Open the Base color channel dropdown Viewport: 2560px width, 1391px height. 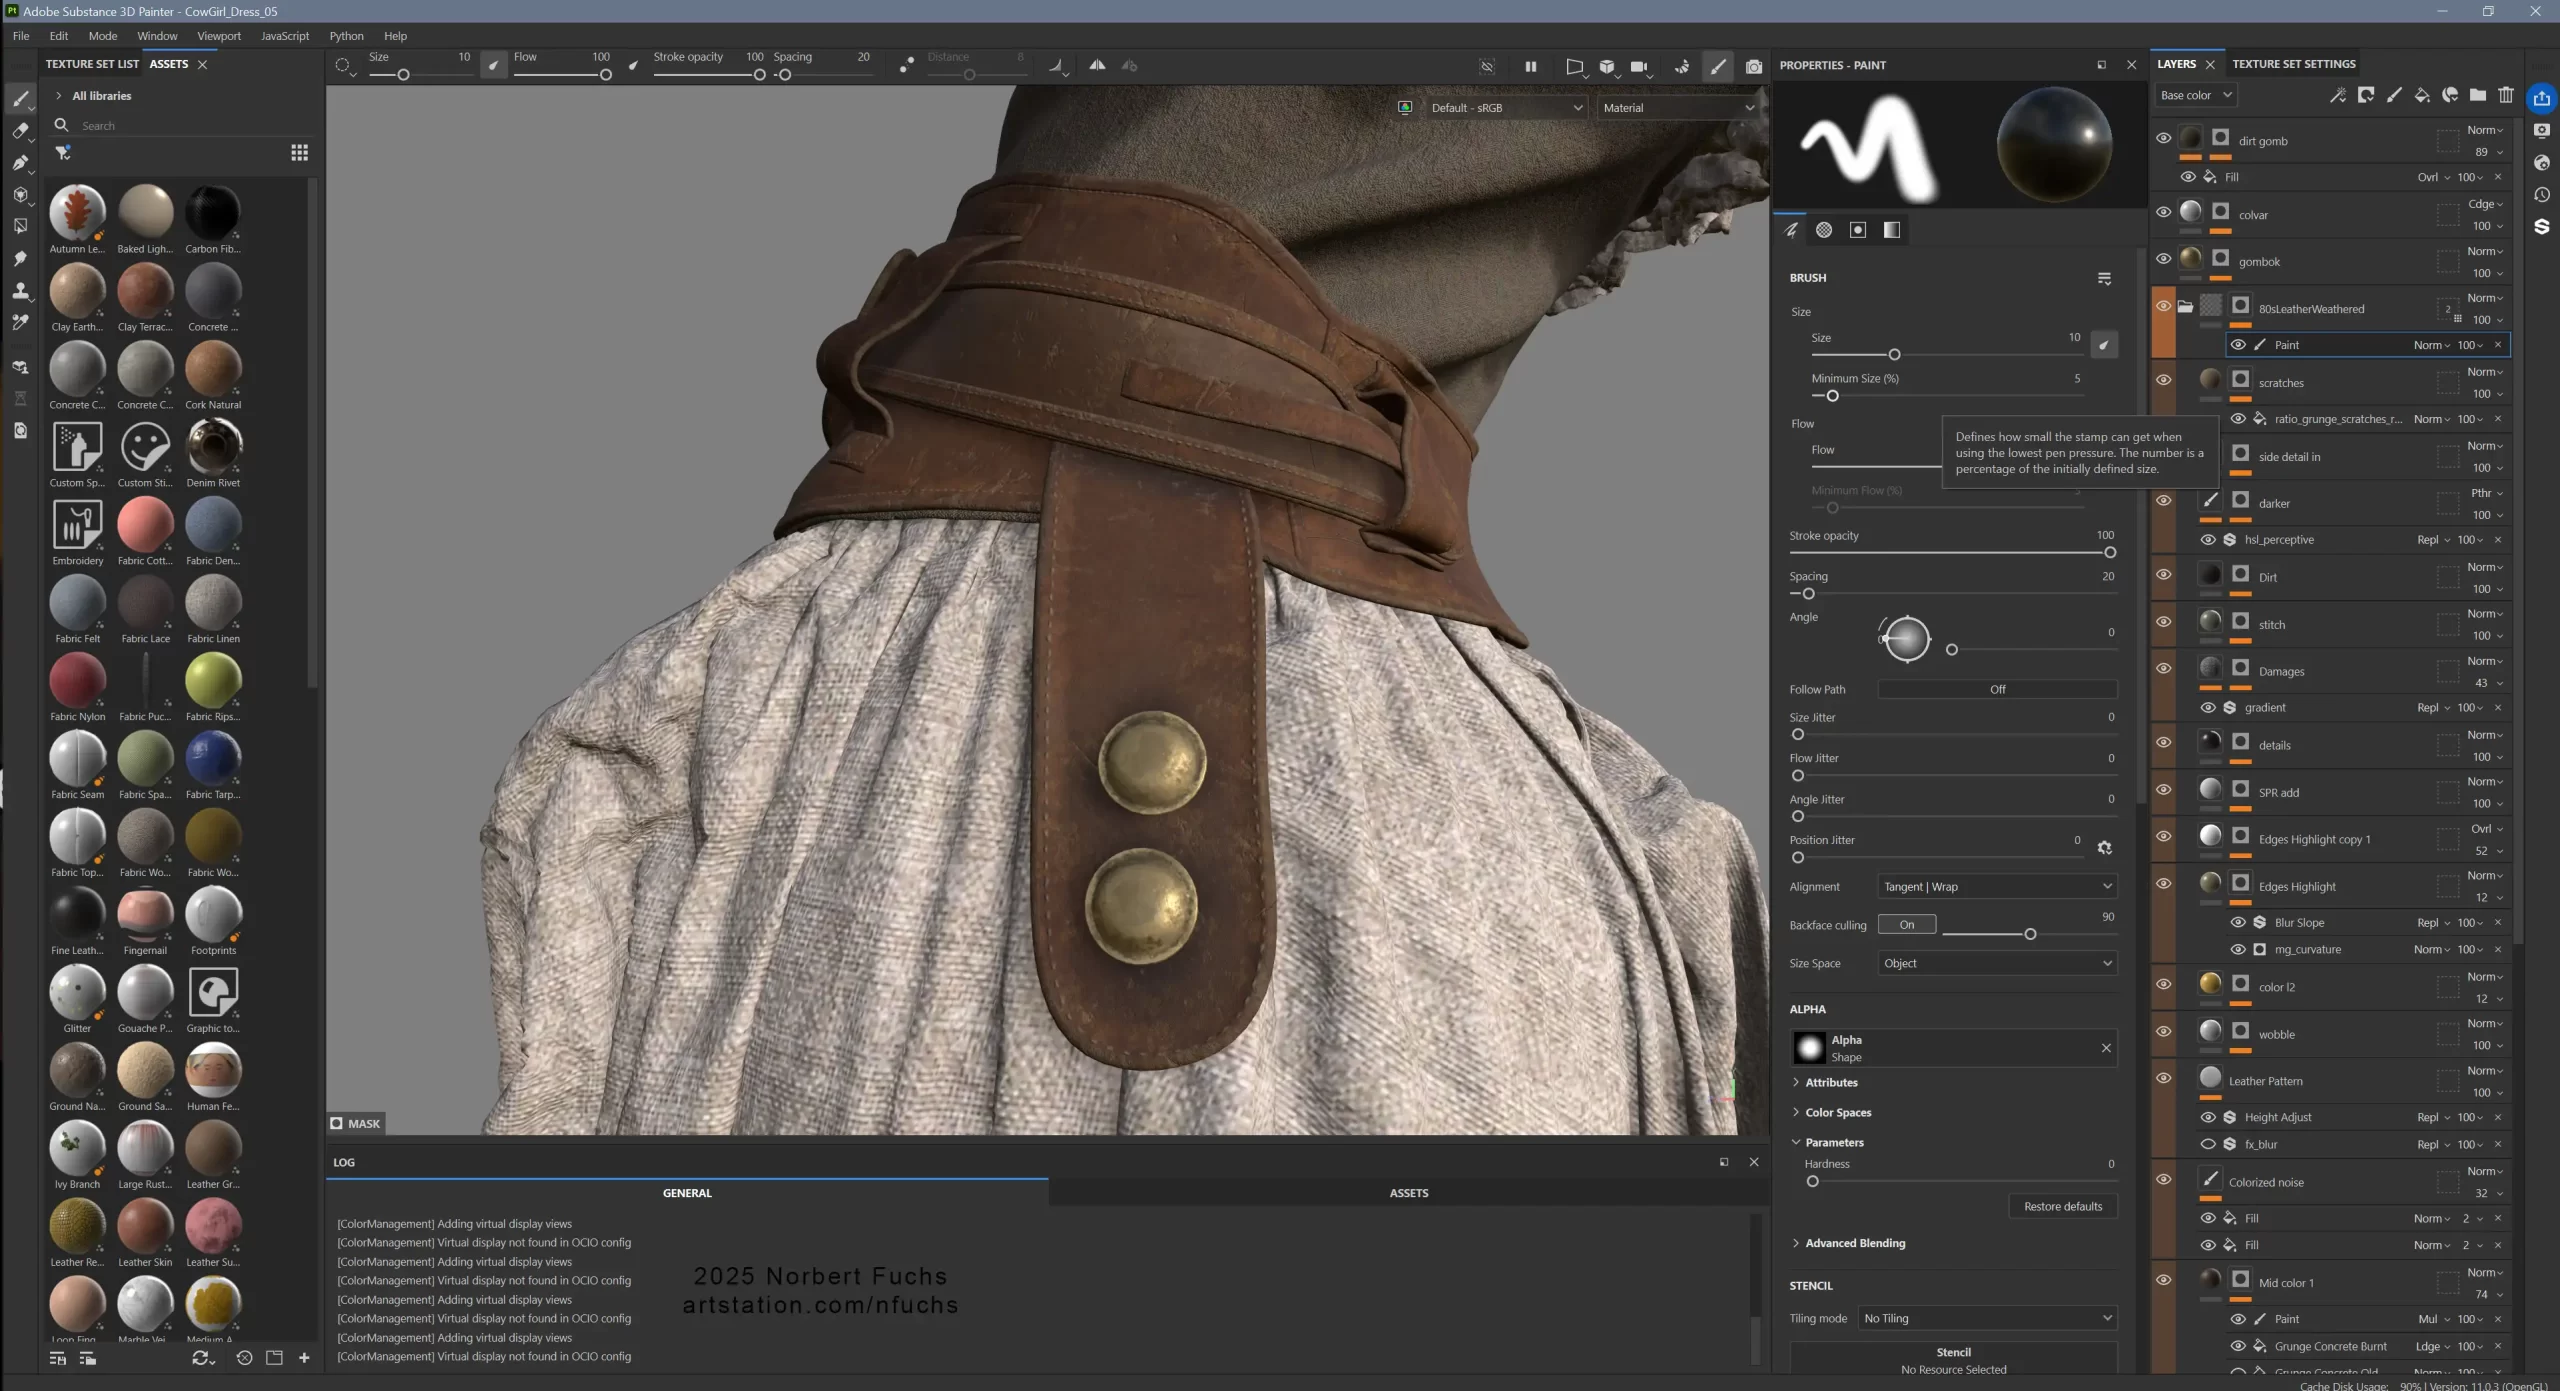tap(2195, 95)
